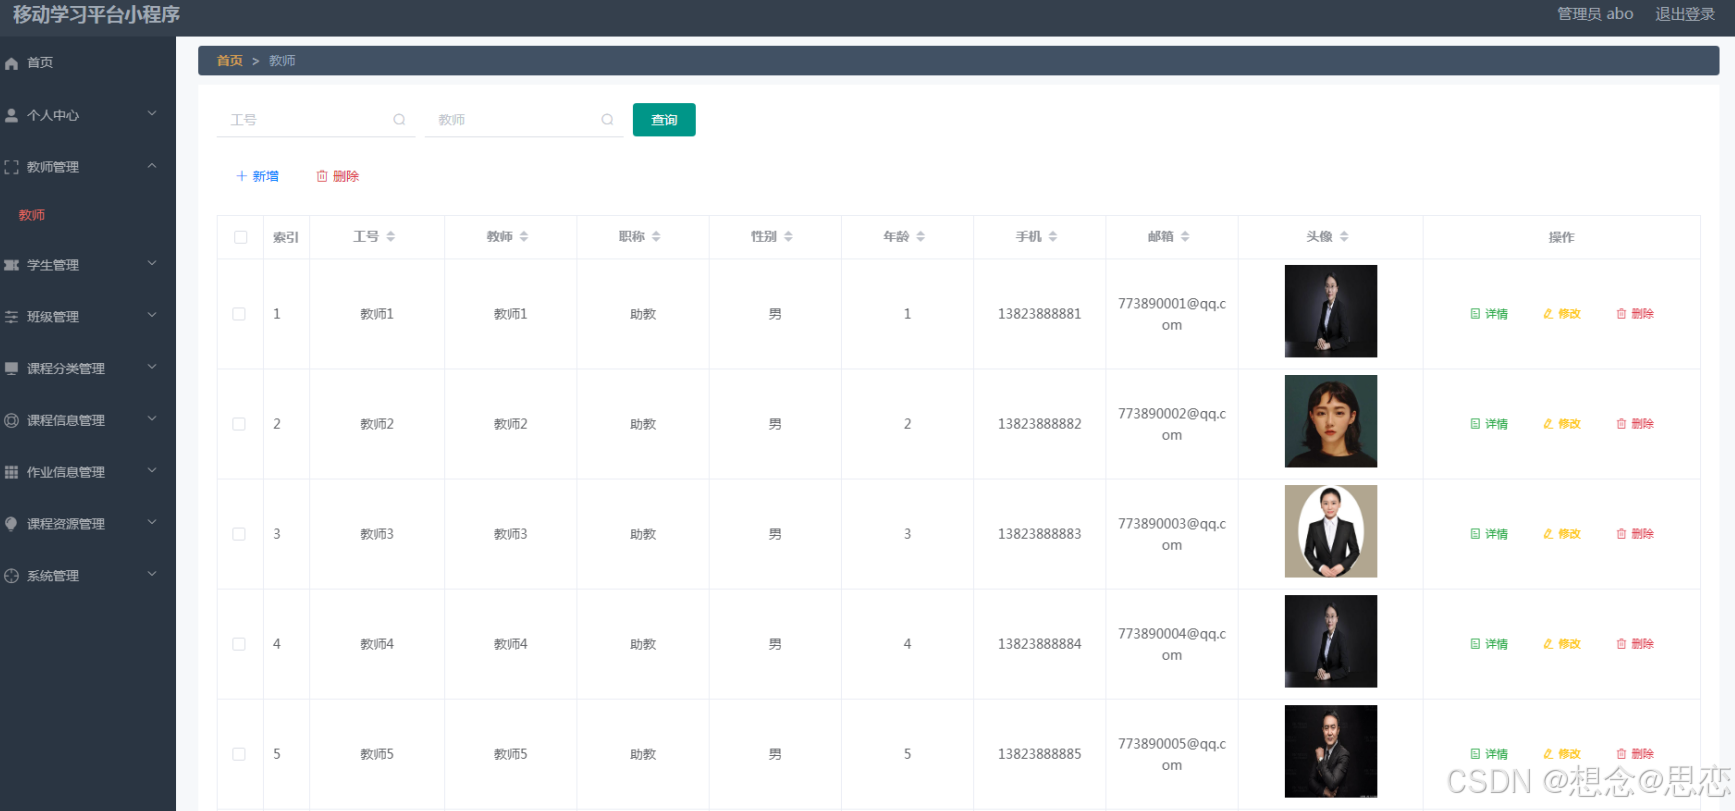This screenshot has width=1735, height=811.
Task: Click the green 查询 button
Action: click(x=664, y=120)
